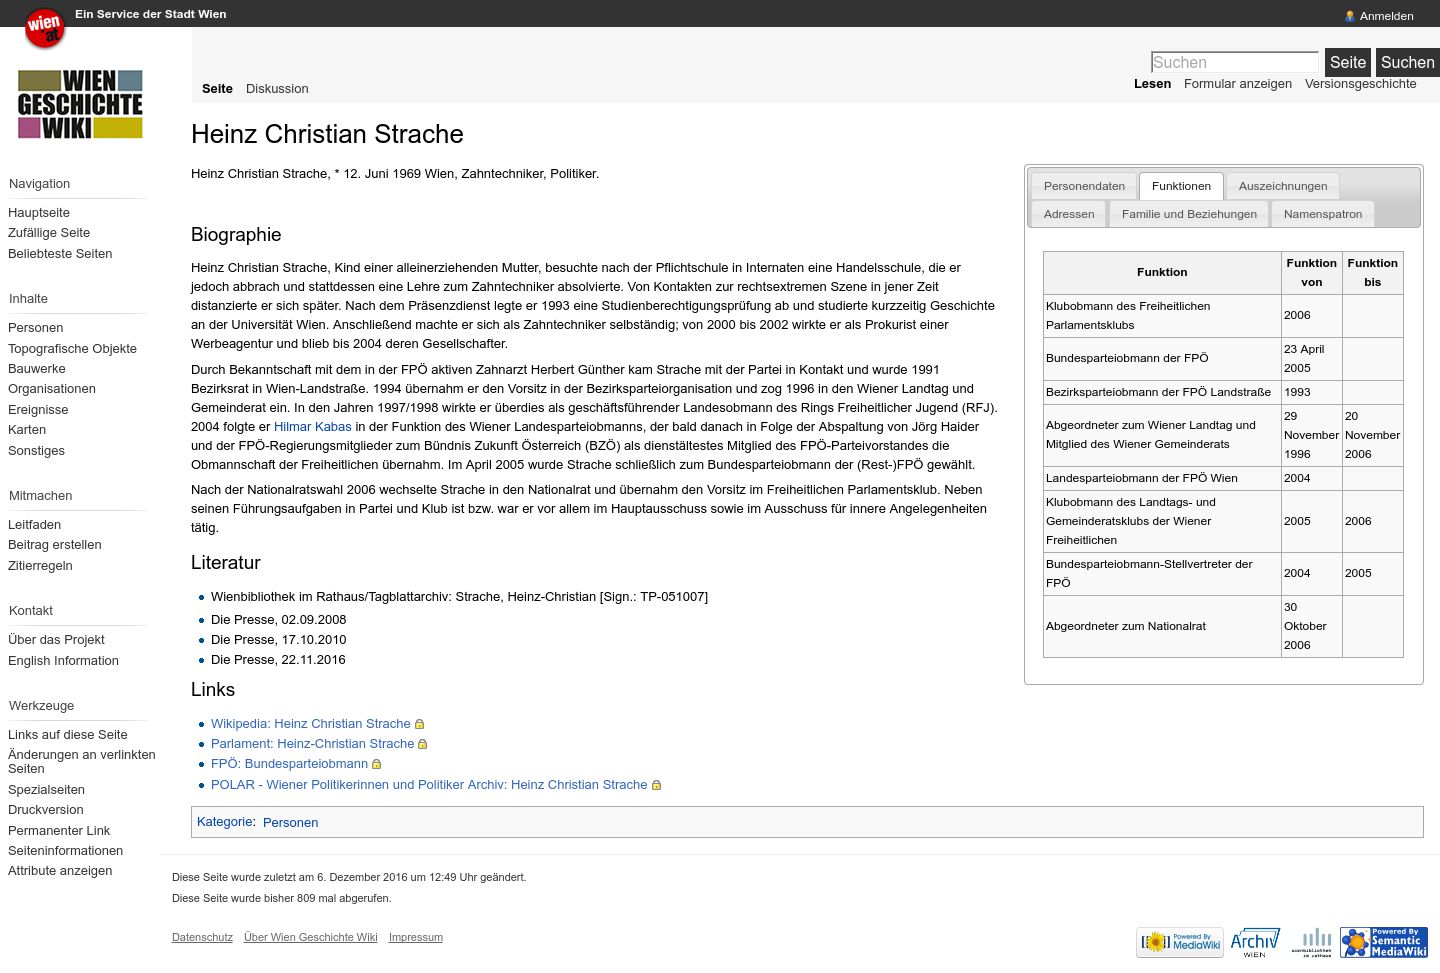View the Versionsgeschichte
This screenshot has width=1440, height=973.
point(1360,84)
